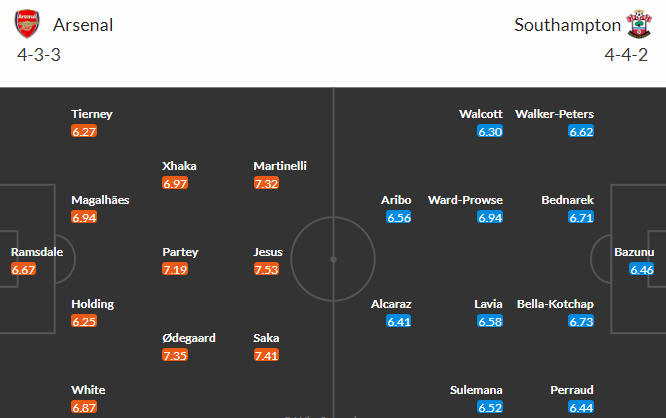Click the Southampton club crest icon
Viewport: 666px width, 418px height.
(639, 24)
